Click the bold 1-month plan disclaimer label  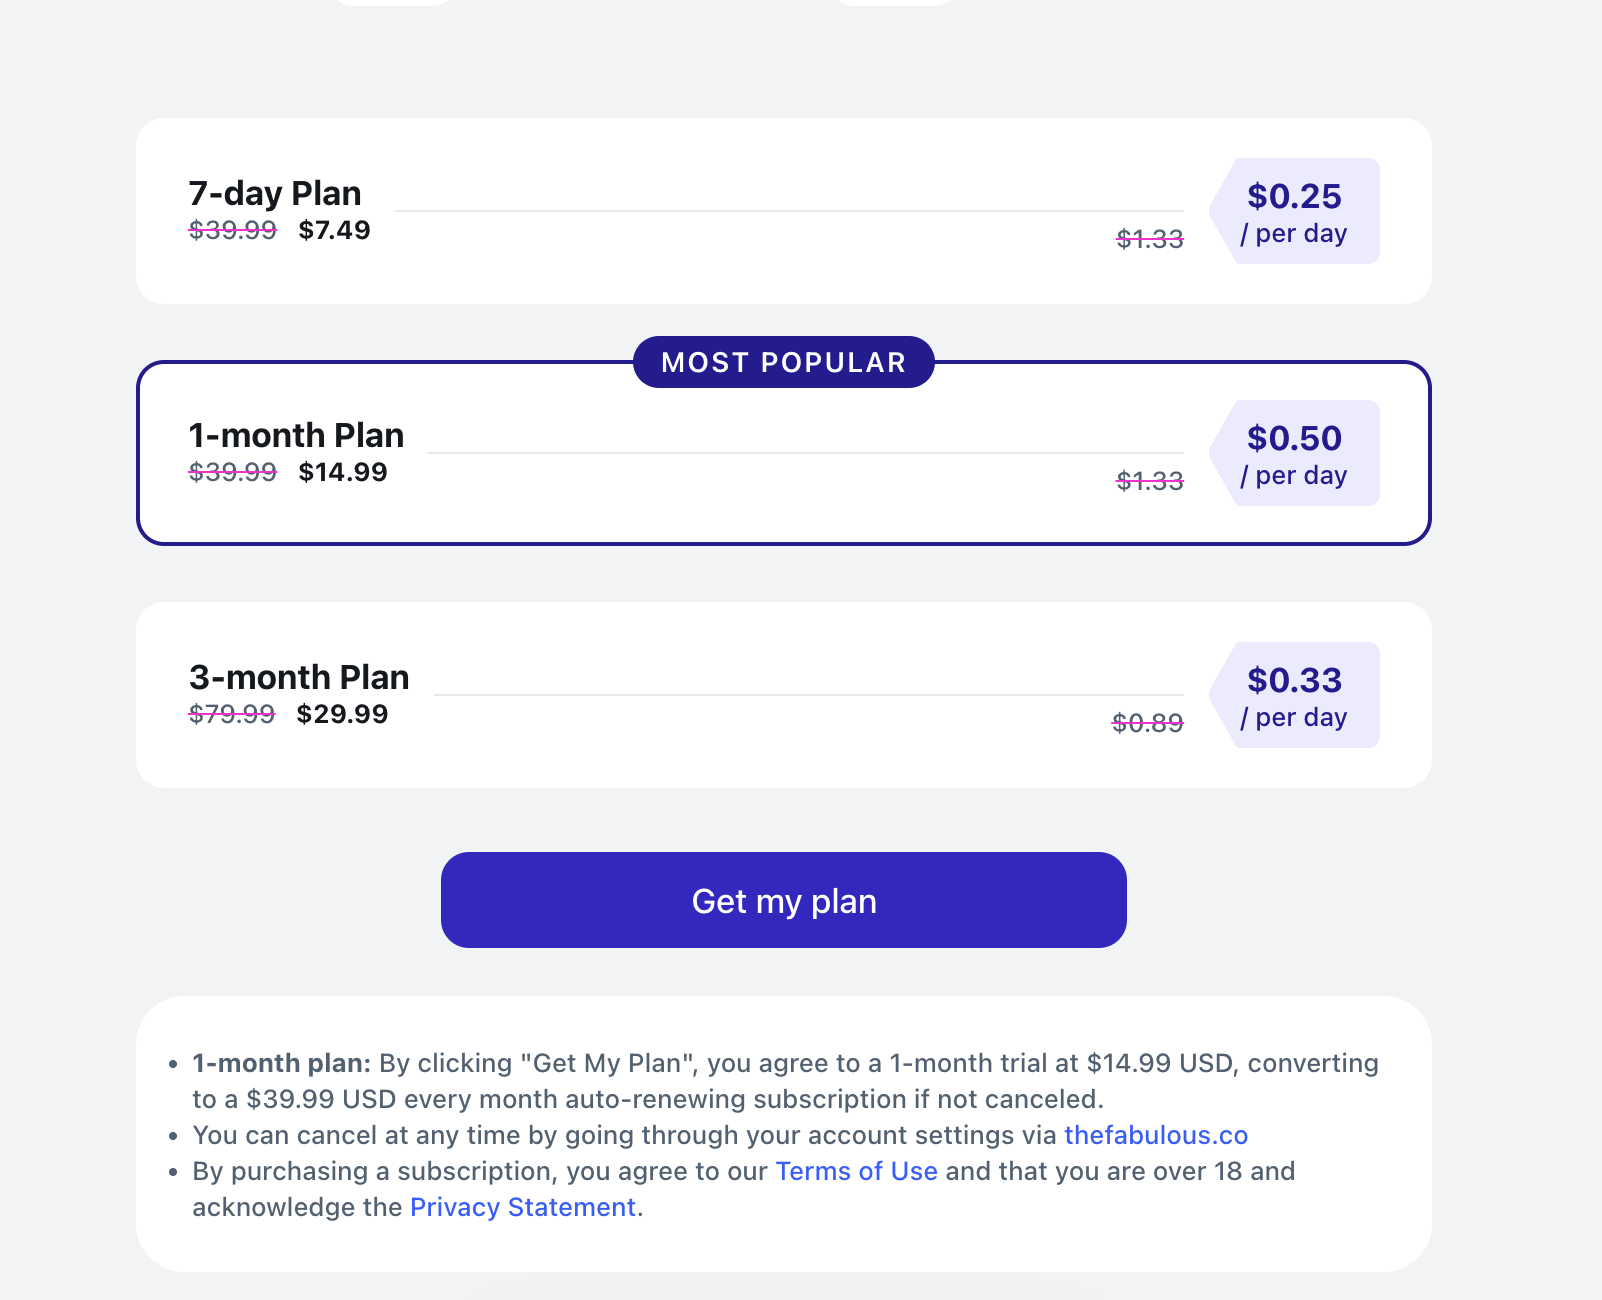(x=281, y=1063)
